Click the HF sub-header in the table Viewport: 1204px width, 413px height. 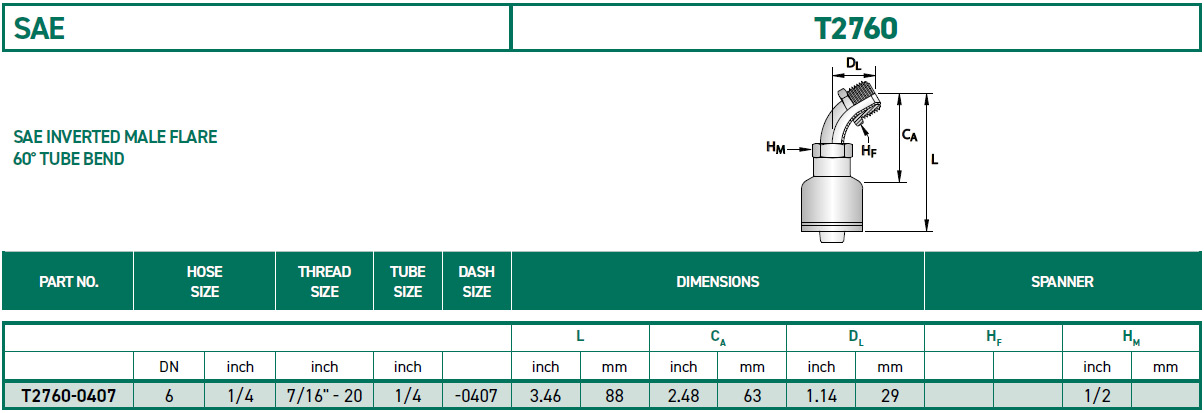click(993, 338)
